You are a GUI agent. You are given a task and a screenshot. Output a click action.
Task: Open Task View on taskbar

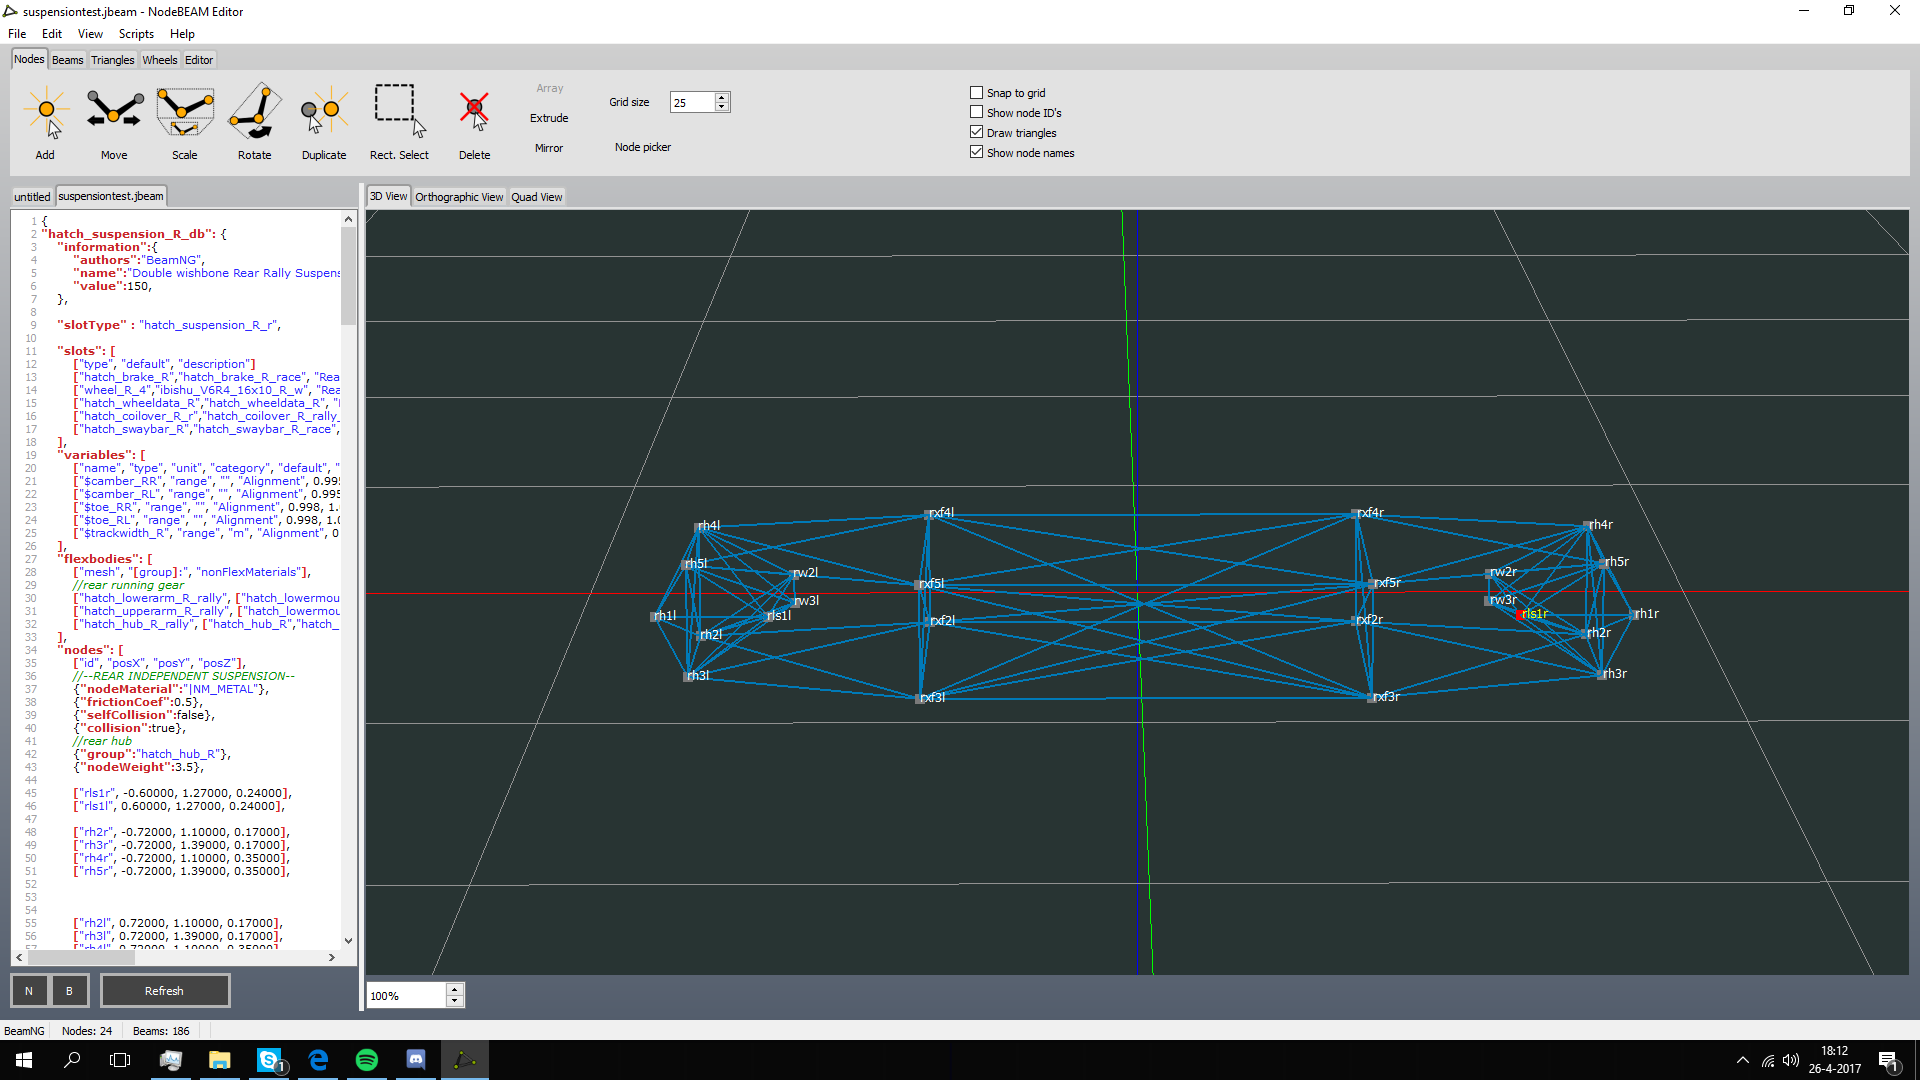(x=120, y=1060)
